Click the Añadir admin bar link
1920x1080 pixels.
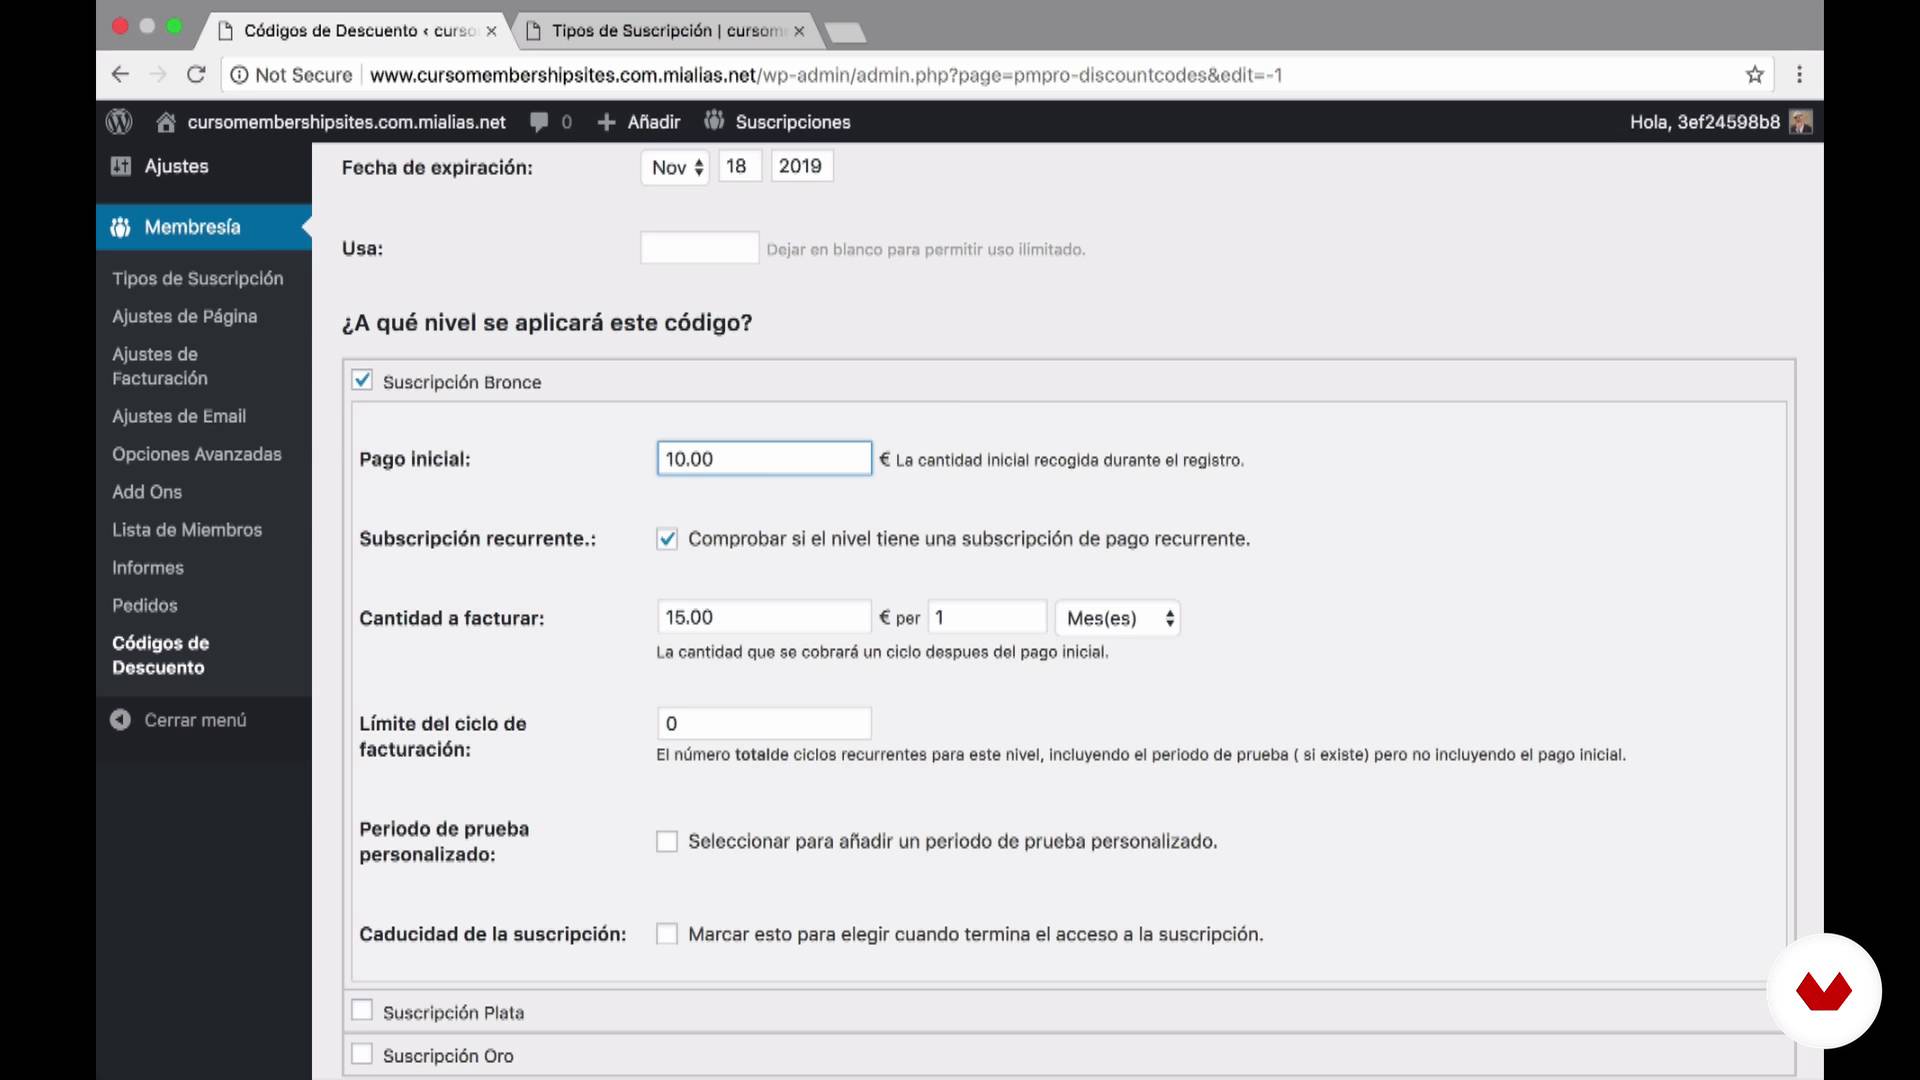(654, 122)
